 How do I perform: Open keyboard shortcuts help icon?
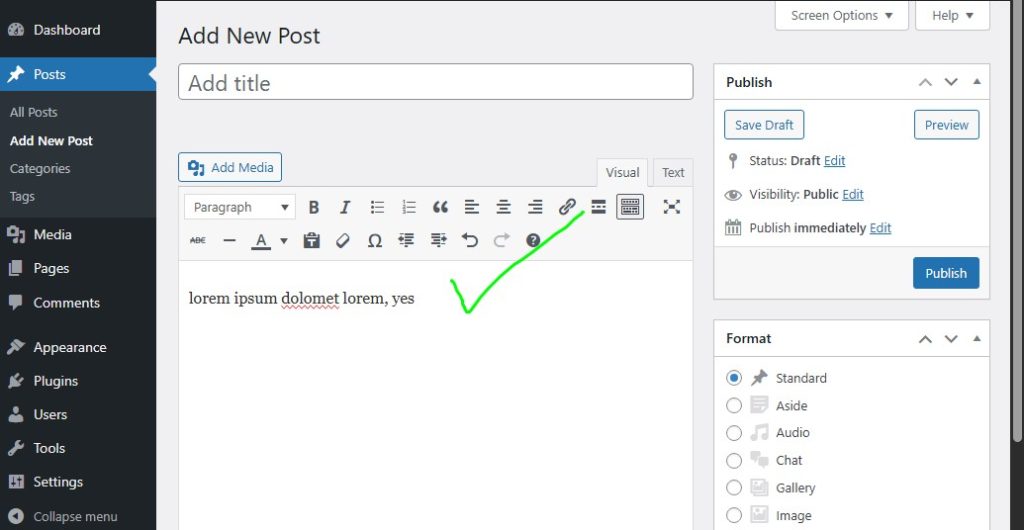[533, 241]
